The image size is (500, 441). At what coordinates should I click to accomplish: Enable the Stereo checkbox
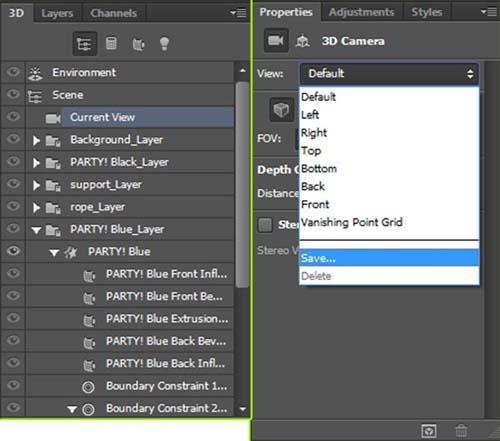click(265, 225)
